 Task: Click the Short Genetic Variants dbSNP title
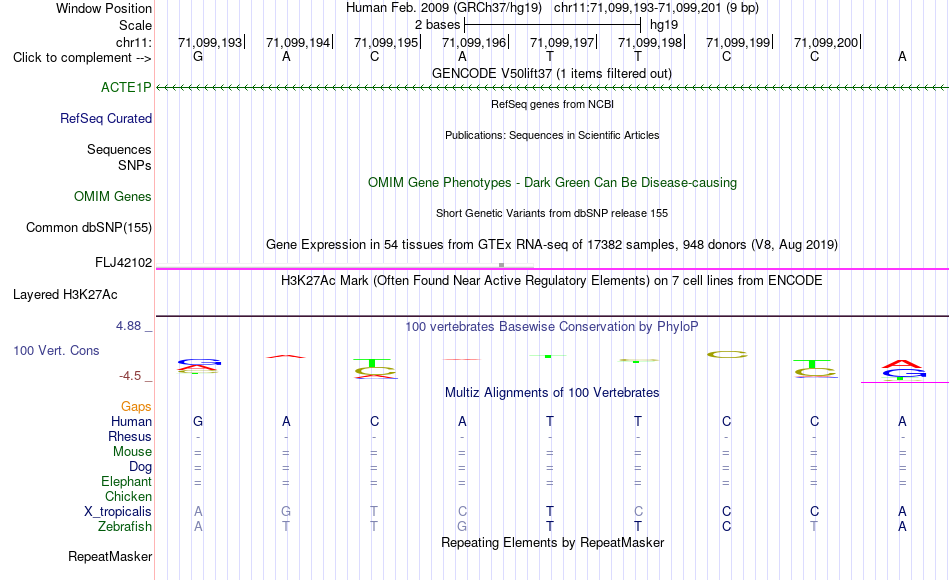tap(552, 213)
